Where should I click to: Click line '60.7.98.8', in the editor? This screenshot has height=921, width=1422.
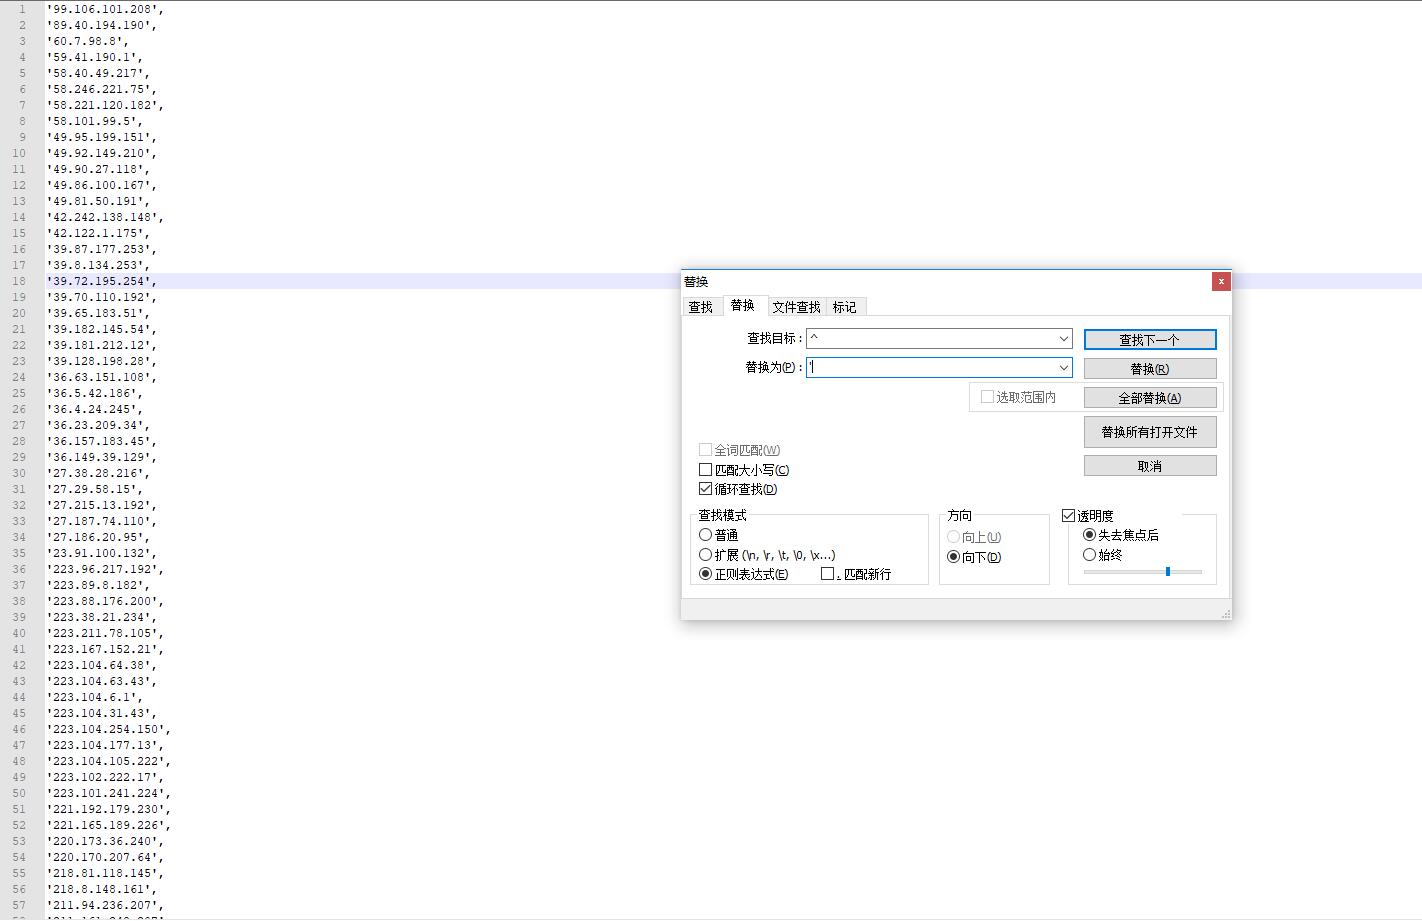click(x=88, y=41)
